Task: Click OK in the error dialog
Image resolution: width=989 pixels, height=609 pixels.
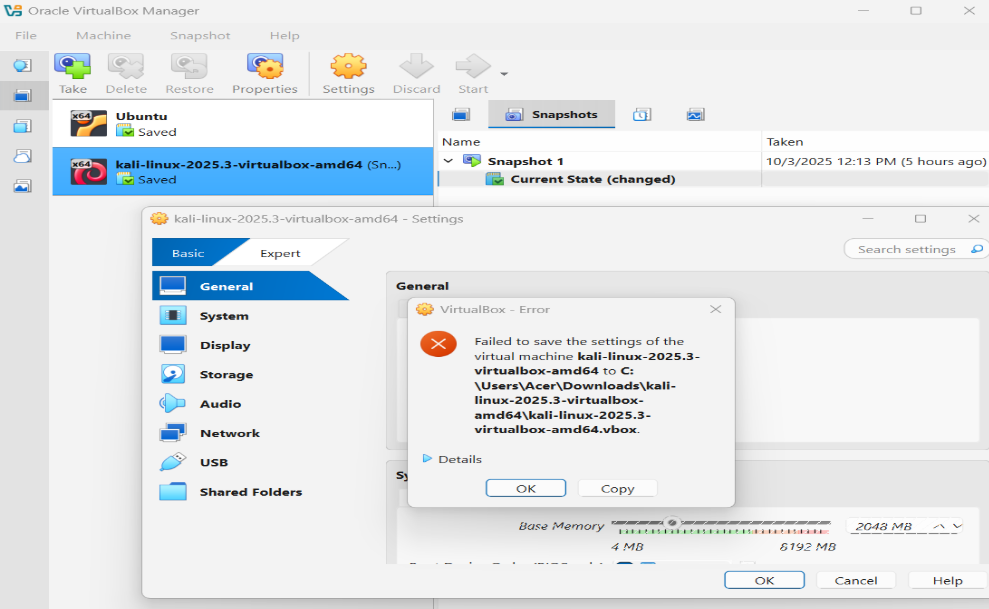Action: [525, 489]
